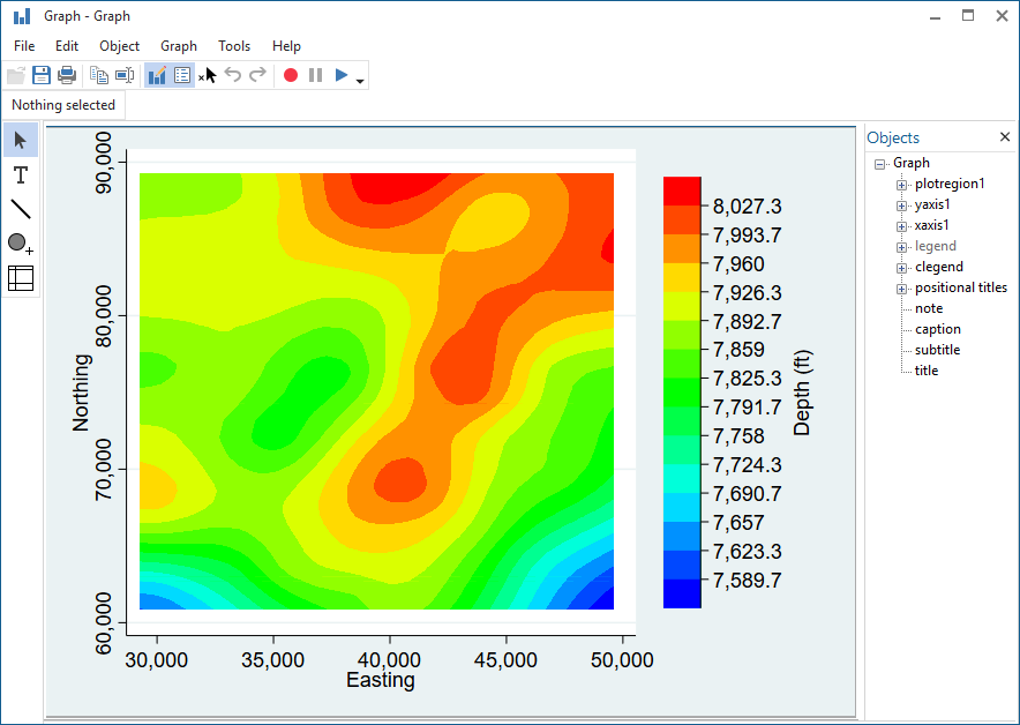Expand the plotregion1 tree node
Screen dimensions: 1020x725
coord(902,185)
